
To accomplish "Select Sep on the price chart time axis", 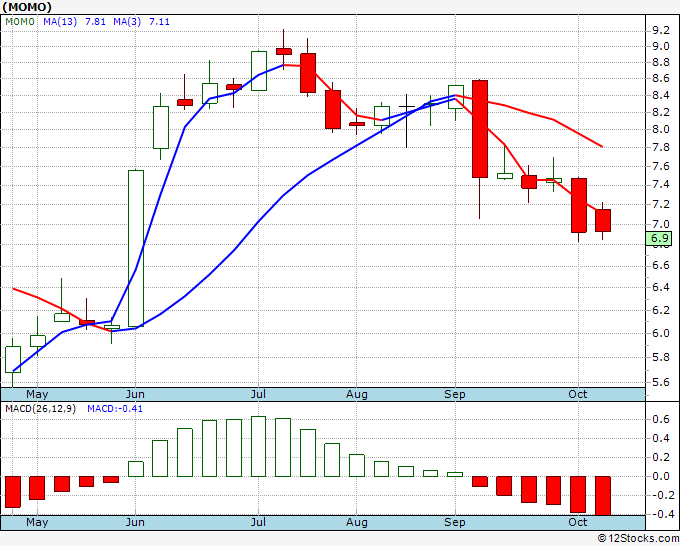I will (x=454, y=395).
